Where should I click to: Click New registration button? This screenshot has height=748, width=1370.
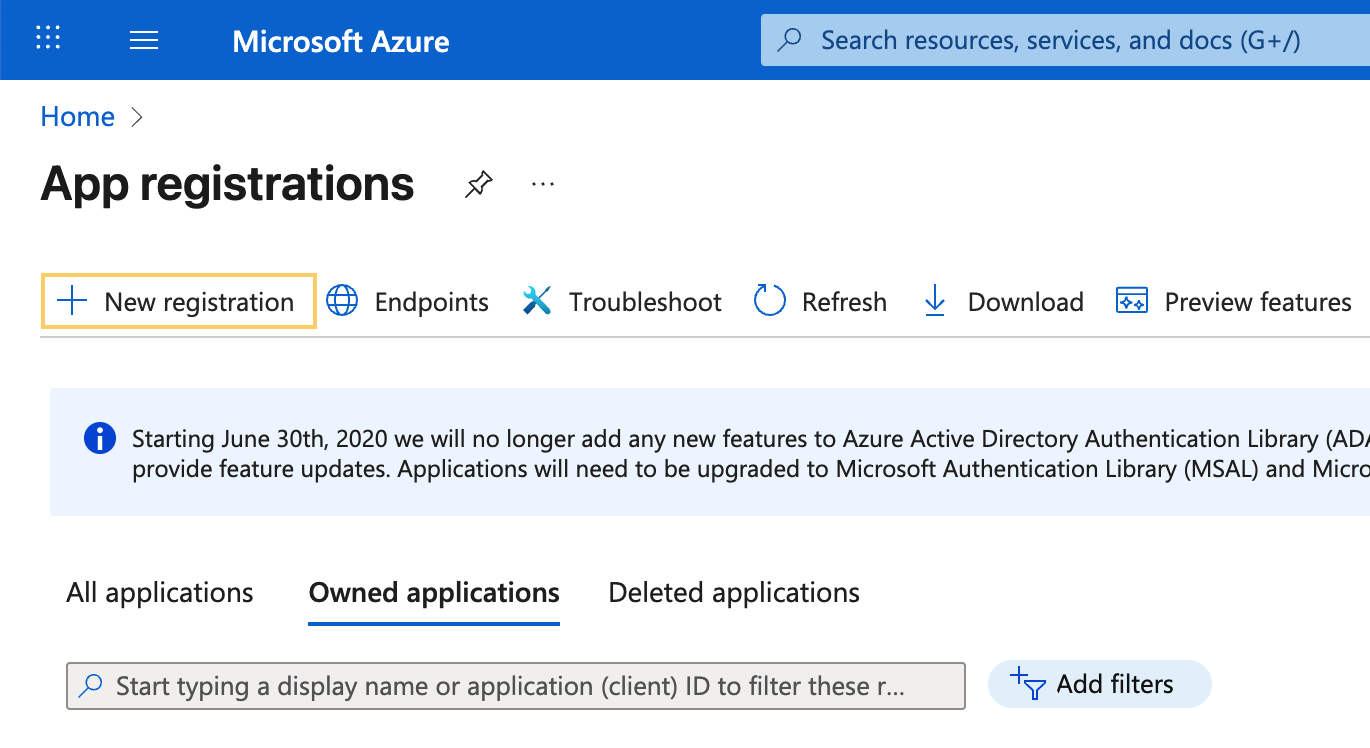pyautogui.click(x=179, y=301)
